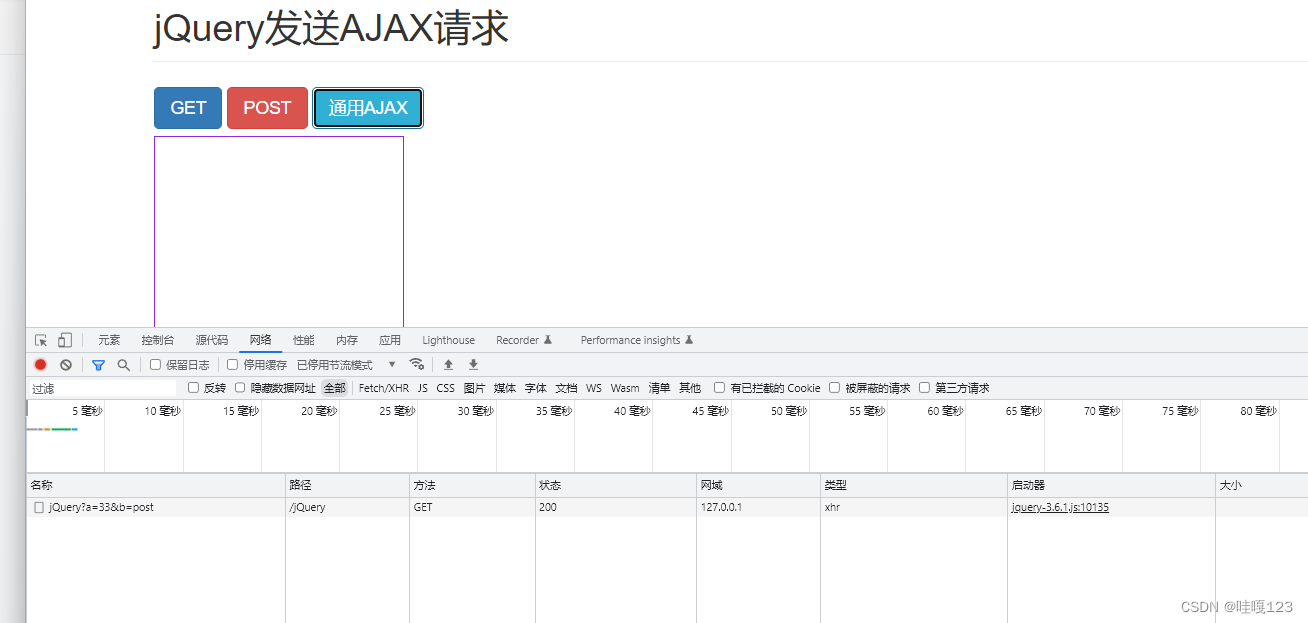Toggle the device toolbar
This screenshot has height=623, width=1308.
coord(64,340)
